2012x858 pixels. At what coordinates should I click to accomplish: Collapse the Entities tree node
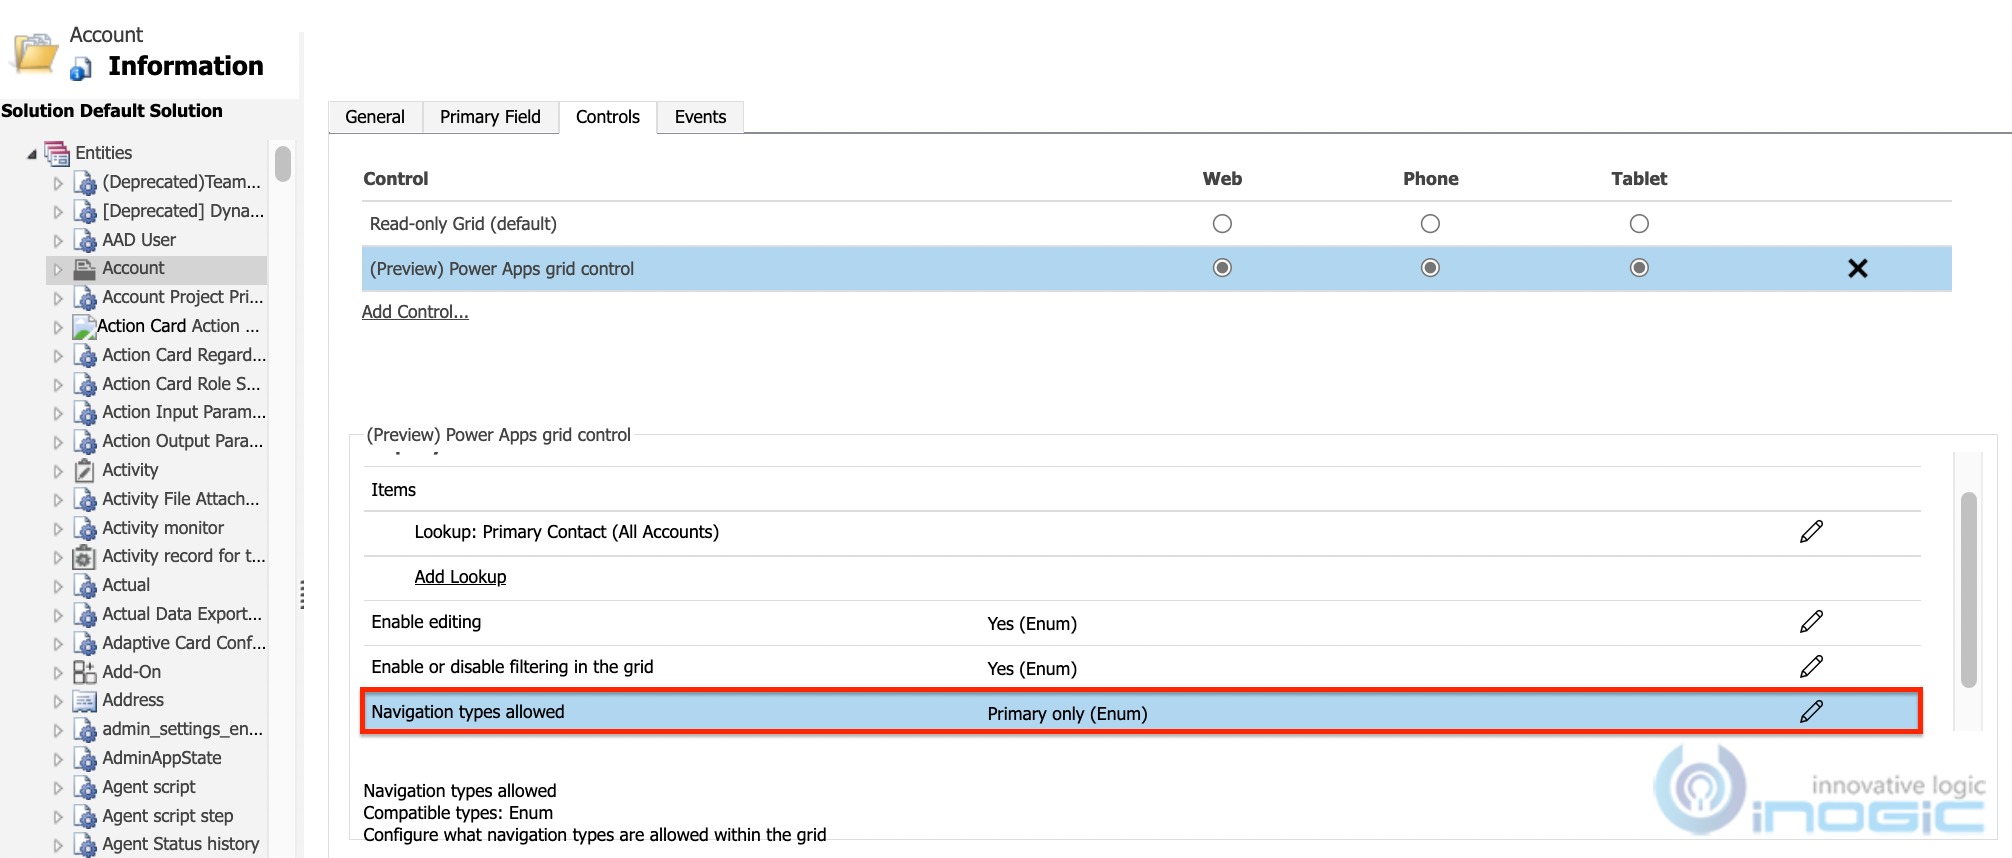tap(32, 154)
